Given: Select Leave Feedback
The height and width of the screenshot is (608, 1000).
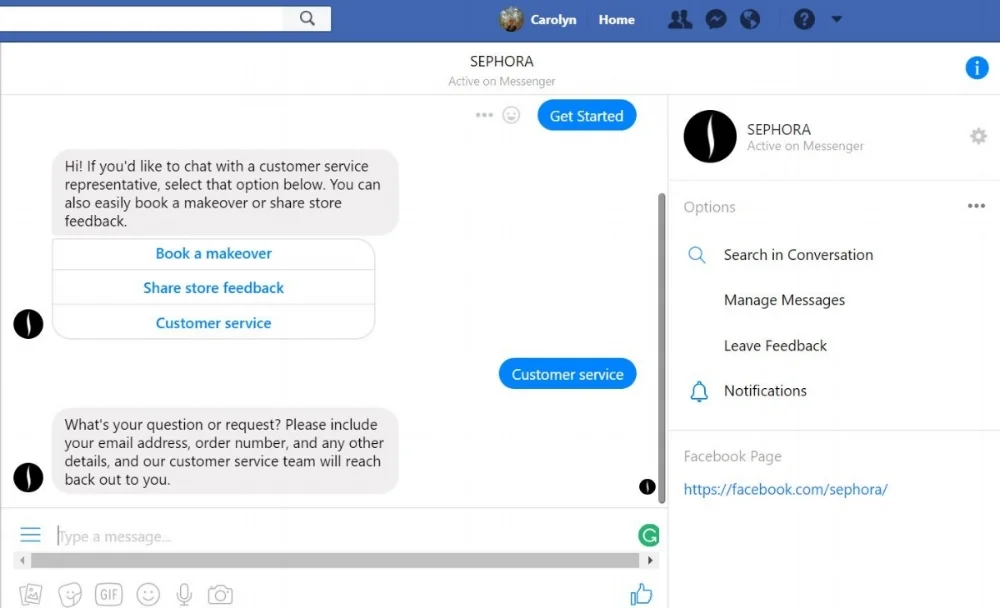Looking at the screenshot, I should 775,346.
